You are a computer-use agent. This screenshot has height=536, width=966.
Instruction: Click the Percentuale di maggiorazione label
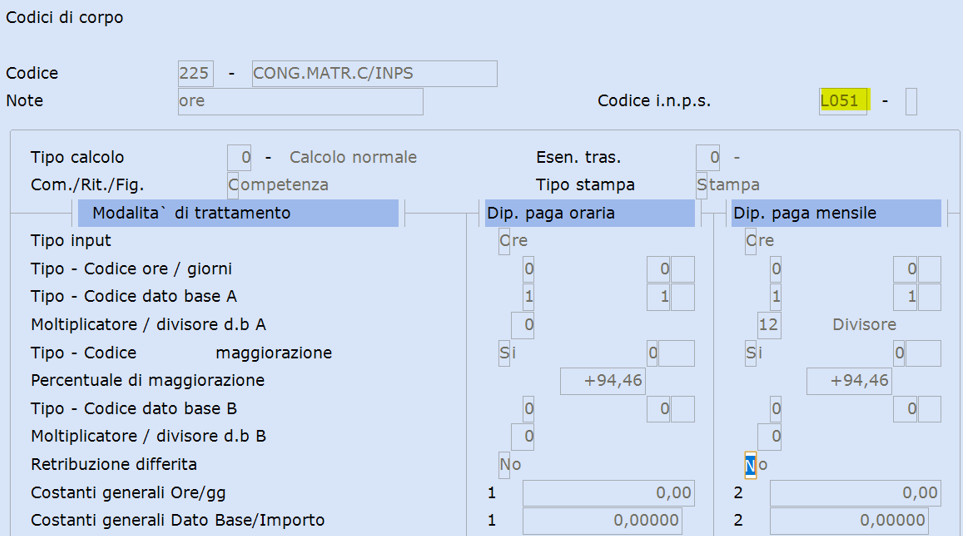(148, 381)
